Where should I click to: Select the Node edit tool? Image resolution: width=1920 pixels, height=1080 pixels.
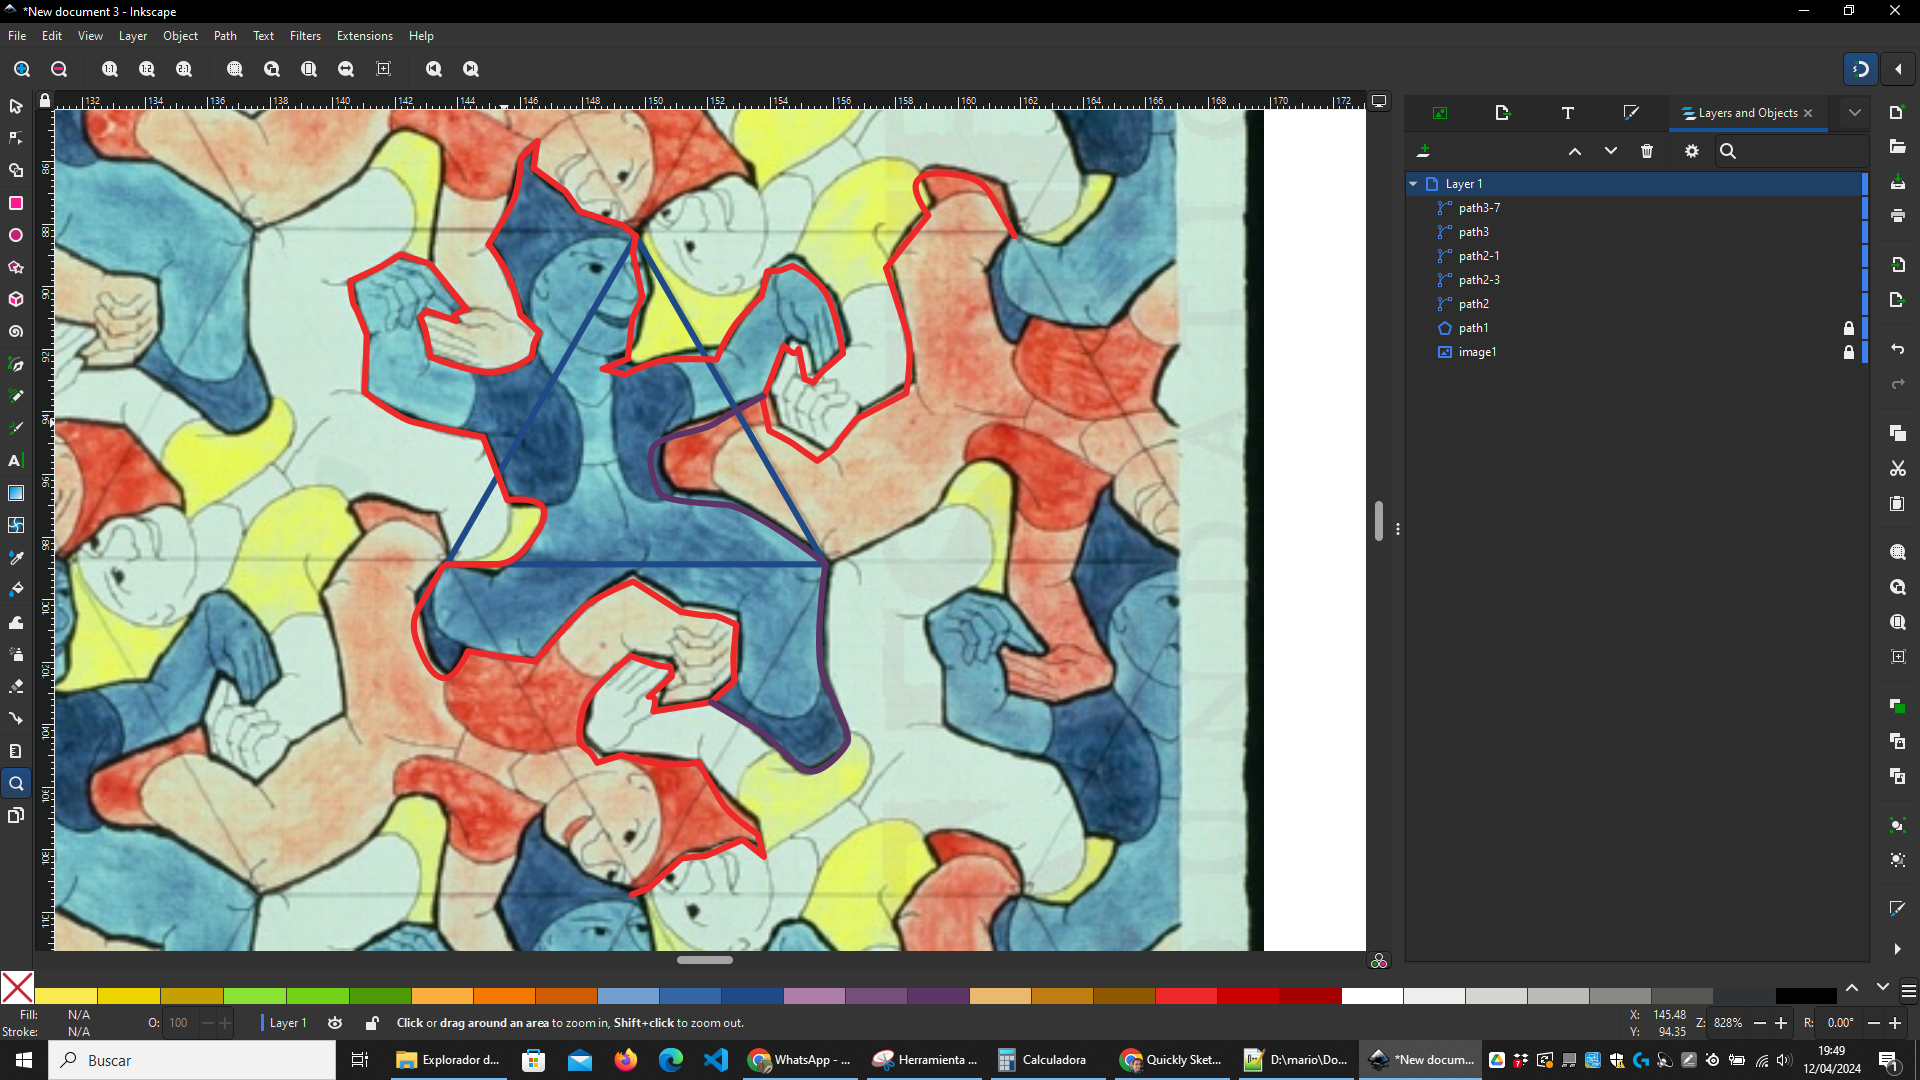click(x=16, y=138)
